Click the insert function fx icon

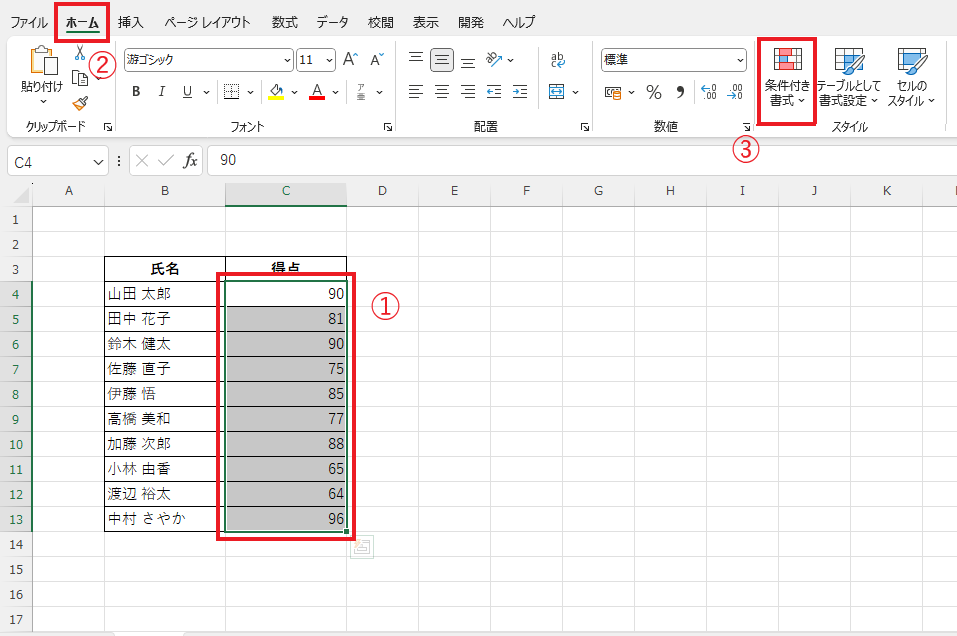[190, 161]
